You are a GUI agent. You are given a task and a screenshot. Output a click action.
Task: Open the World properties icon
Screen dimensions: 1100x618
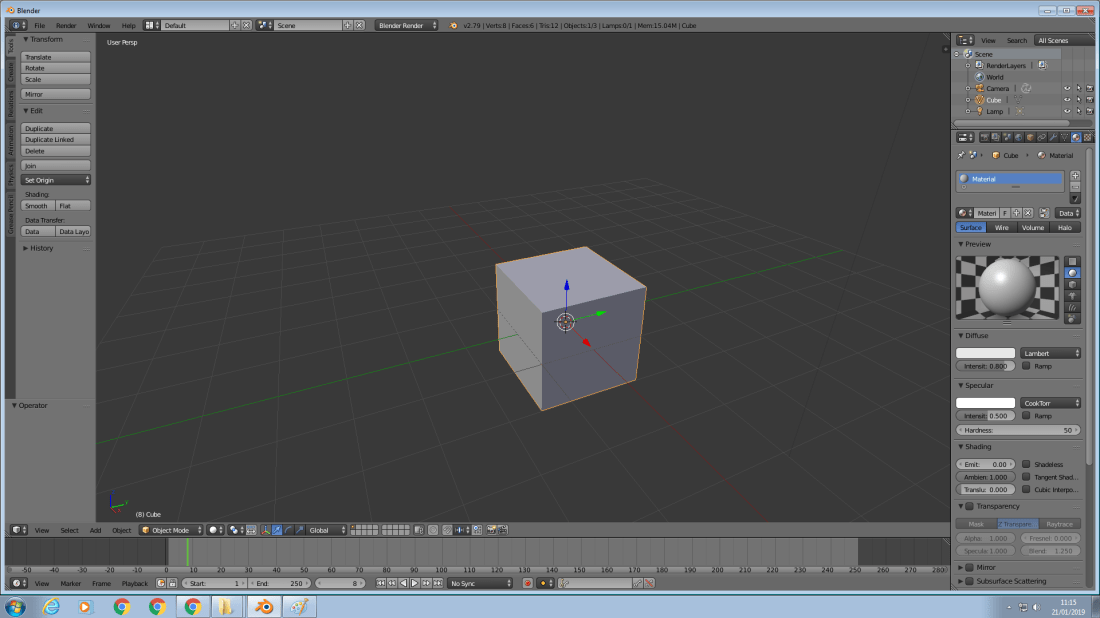point(1019,136)
